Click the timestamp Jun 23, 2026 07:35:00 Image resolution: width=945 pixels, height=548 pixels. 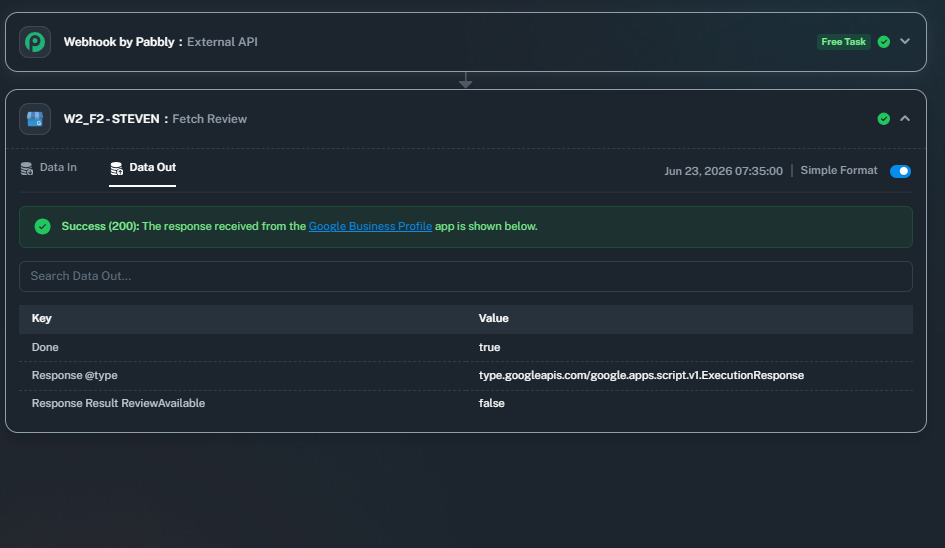pos(723,171)
